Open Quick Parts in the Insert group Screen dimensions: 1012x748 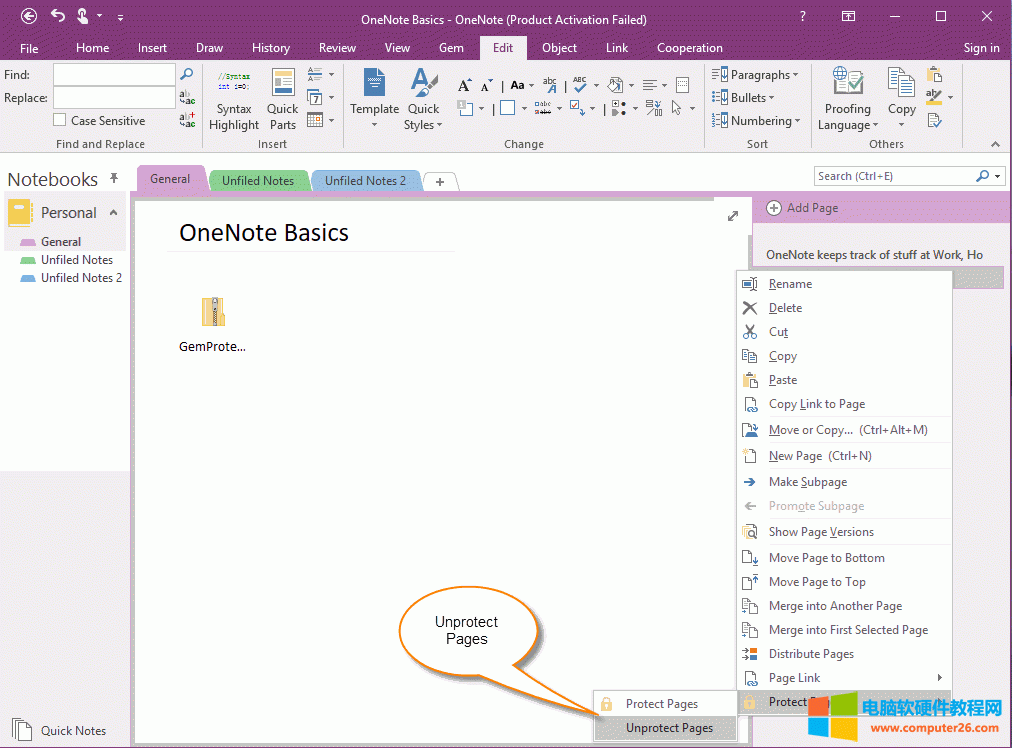[282, 99]
